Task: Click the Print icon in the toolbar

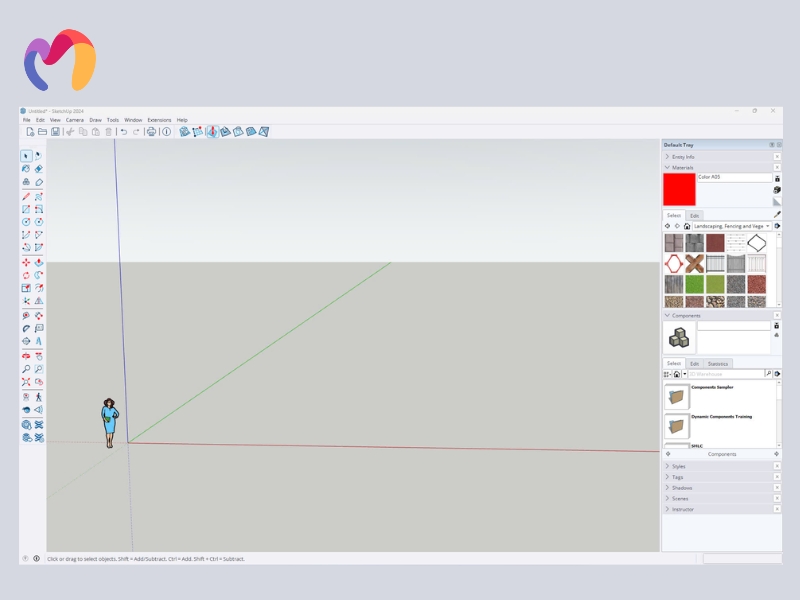Action: point(151,130)
